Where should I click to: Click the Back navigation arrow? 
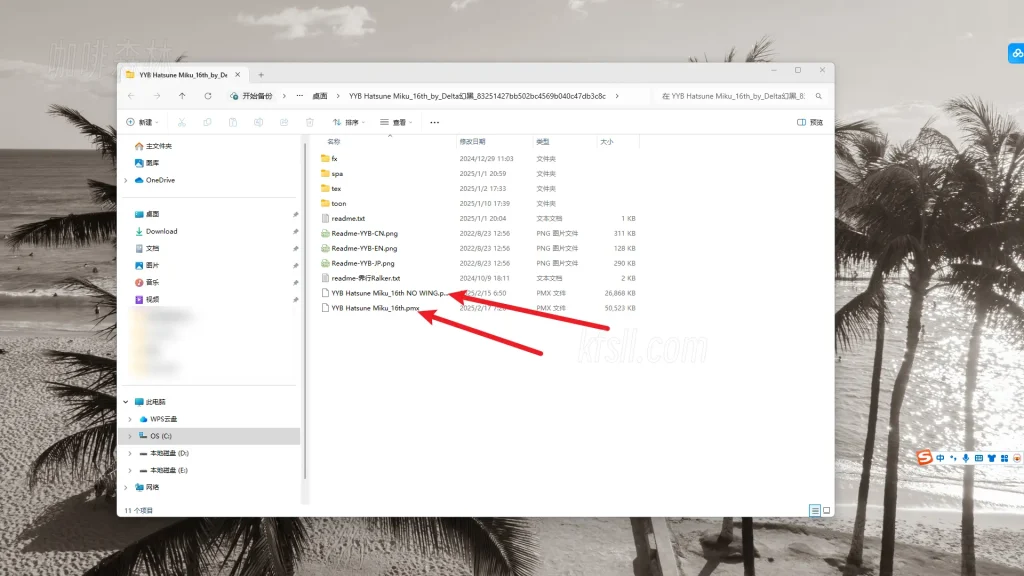(x=131, y=96)
